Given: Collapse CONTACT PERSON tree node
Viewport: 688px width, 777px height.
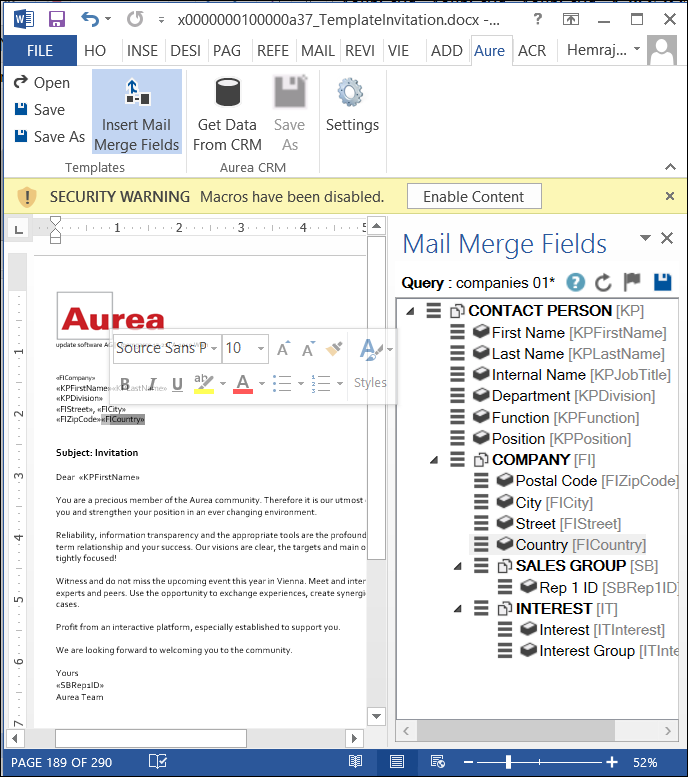Looking at the screenshot, I should pos(410,311).
